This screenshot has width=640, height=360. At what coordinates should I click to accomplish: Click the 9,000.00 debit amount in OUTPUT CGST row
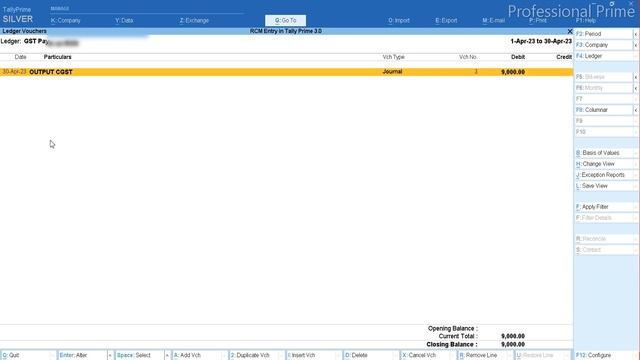(x=513, y=72)
